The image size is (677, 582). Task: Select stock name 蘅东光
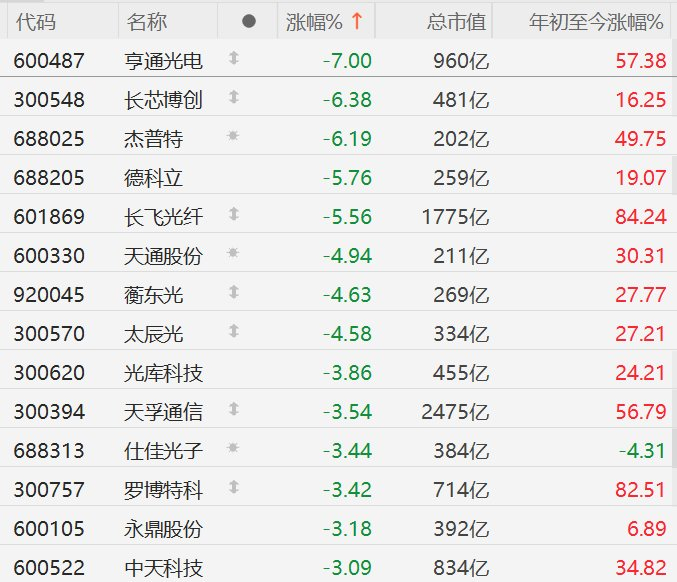(x=153, y=295)
